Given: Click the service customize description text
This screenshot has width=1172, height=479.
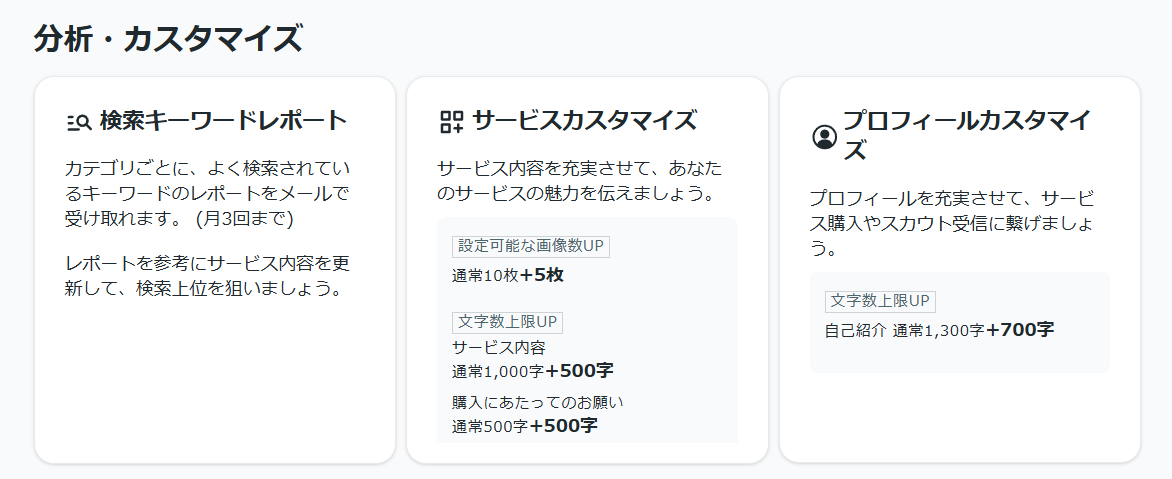Looking at the screenshot, I should [x=579, y=181].
